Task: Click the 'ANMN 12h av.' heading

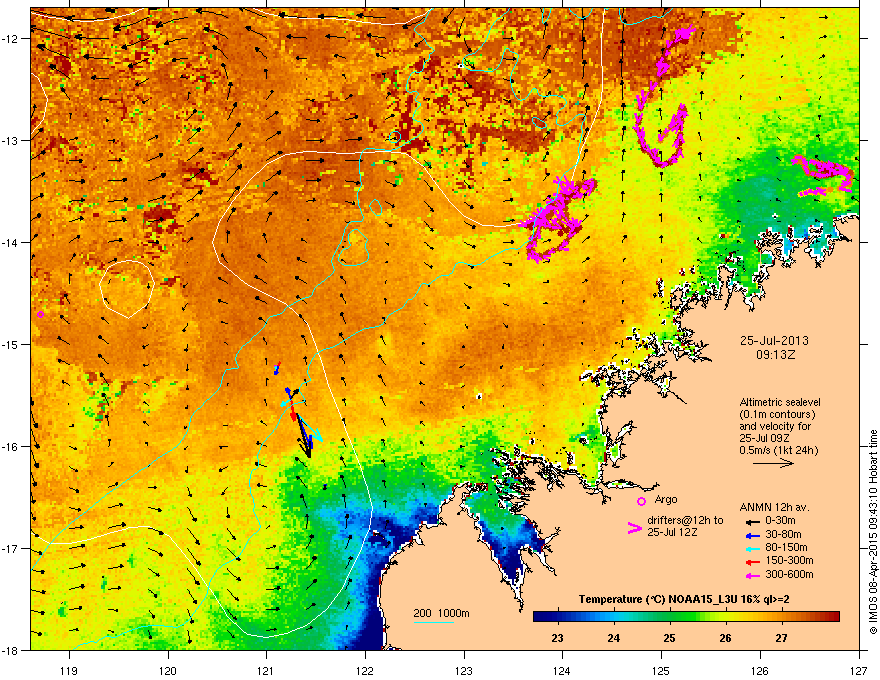Action: click(x=774, y=507)
